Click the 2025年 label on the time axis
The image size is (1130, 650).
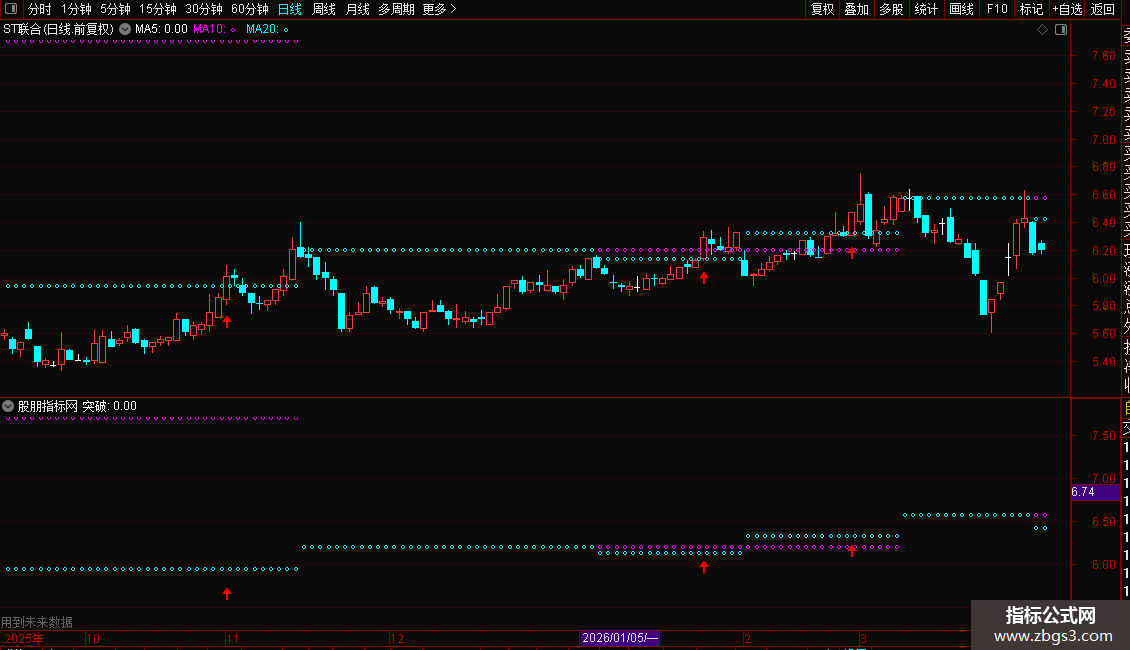(x=23, y=638)
